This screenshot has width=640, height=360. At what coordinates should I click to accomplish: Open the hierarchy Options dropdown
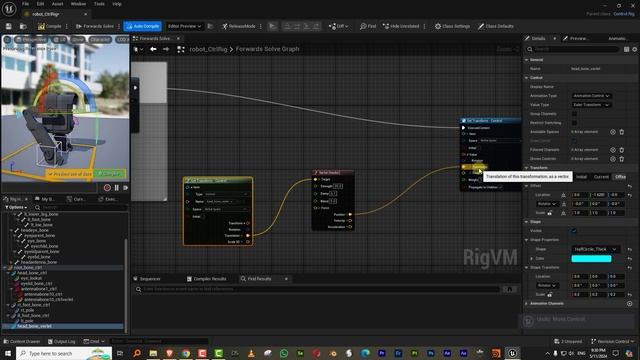pyautogui.click(x=16, y=207)
